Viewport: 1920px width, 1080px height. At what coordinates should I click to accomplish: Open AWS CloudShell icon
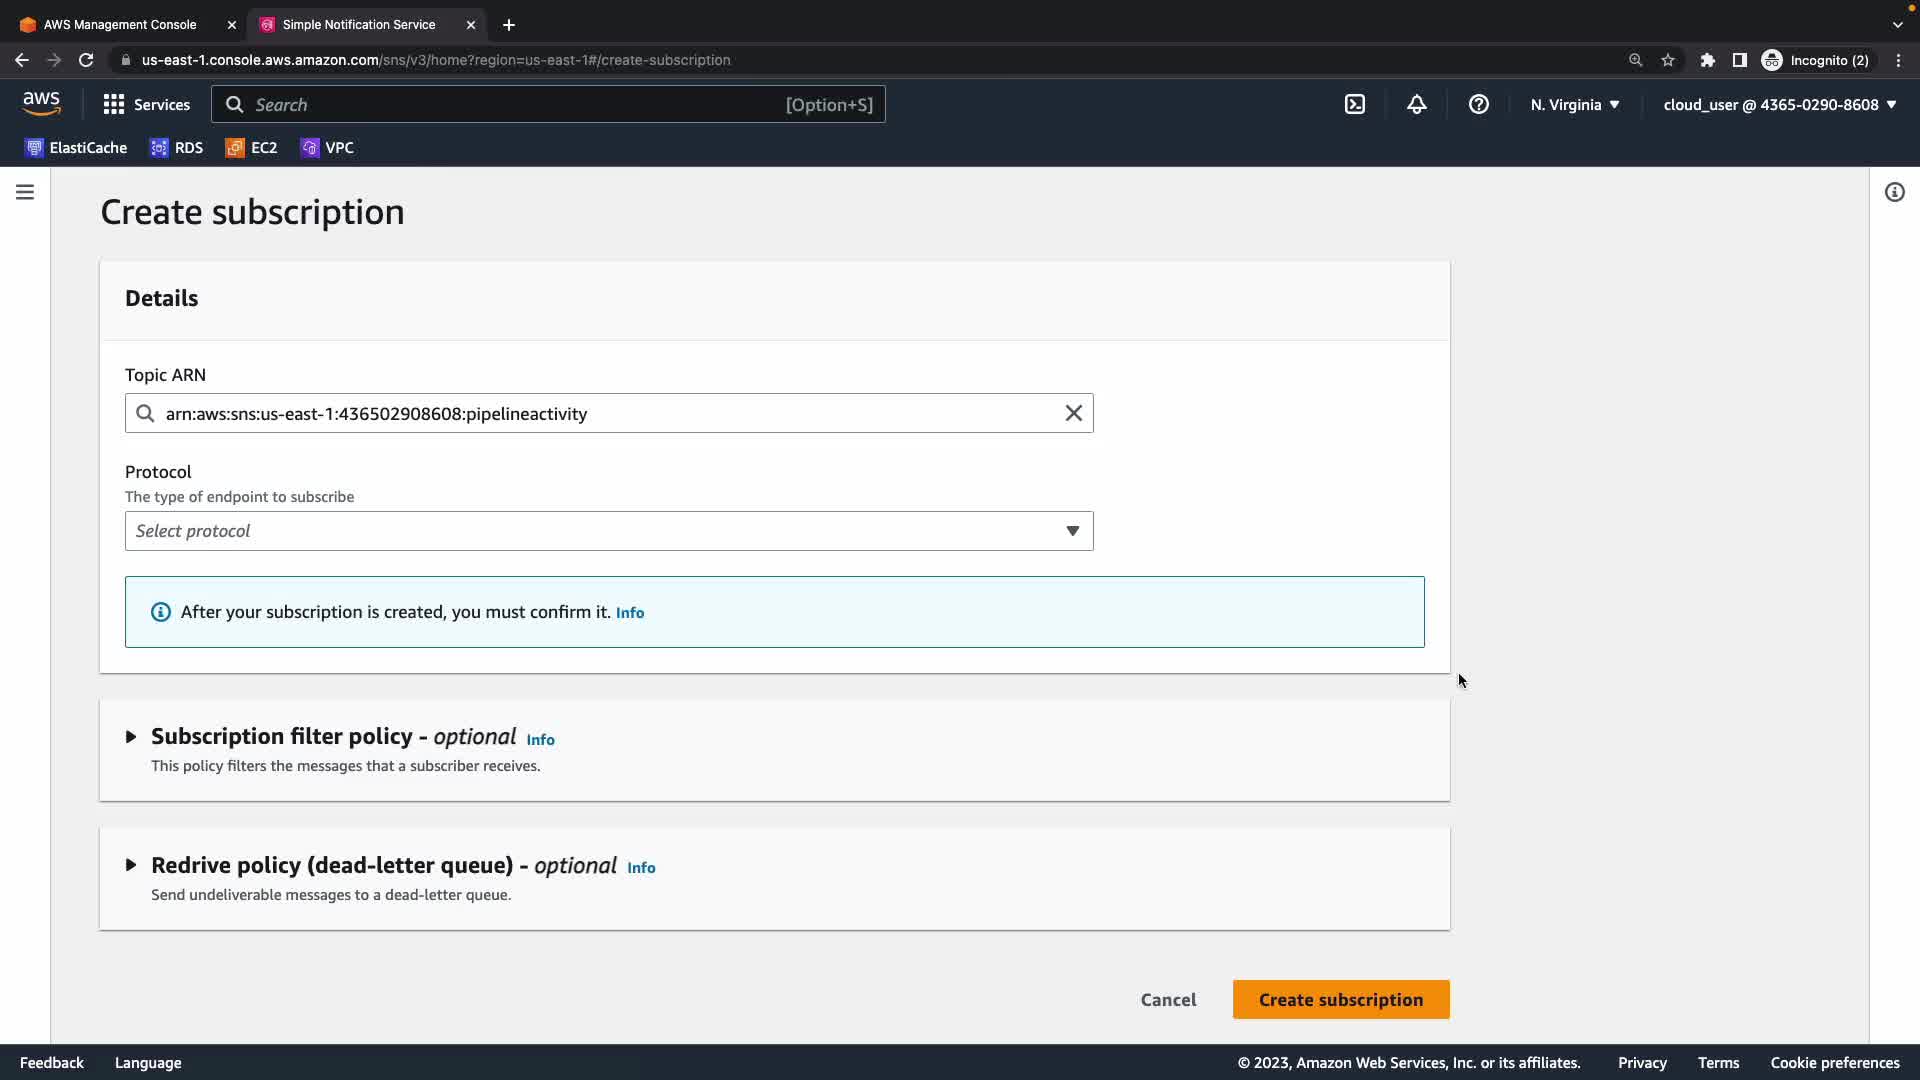[x=1355, y=104]
